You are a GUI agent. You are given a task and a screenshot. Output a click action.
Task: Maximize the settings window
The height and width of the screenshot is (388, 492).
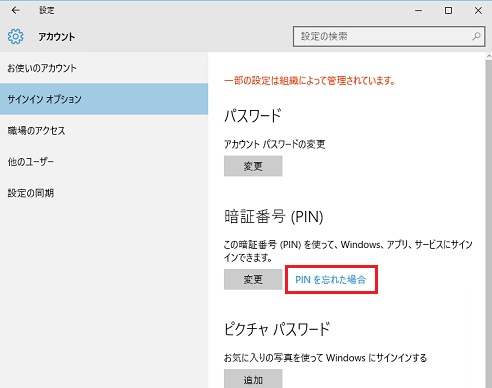[449, 10]
